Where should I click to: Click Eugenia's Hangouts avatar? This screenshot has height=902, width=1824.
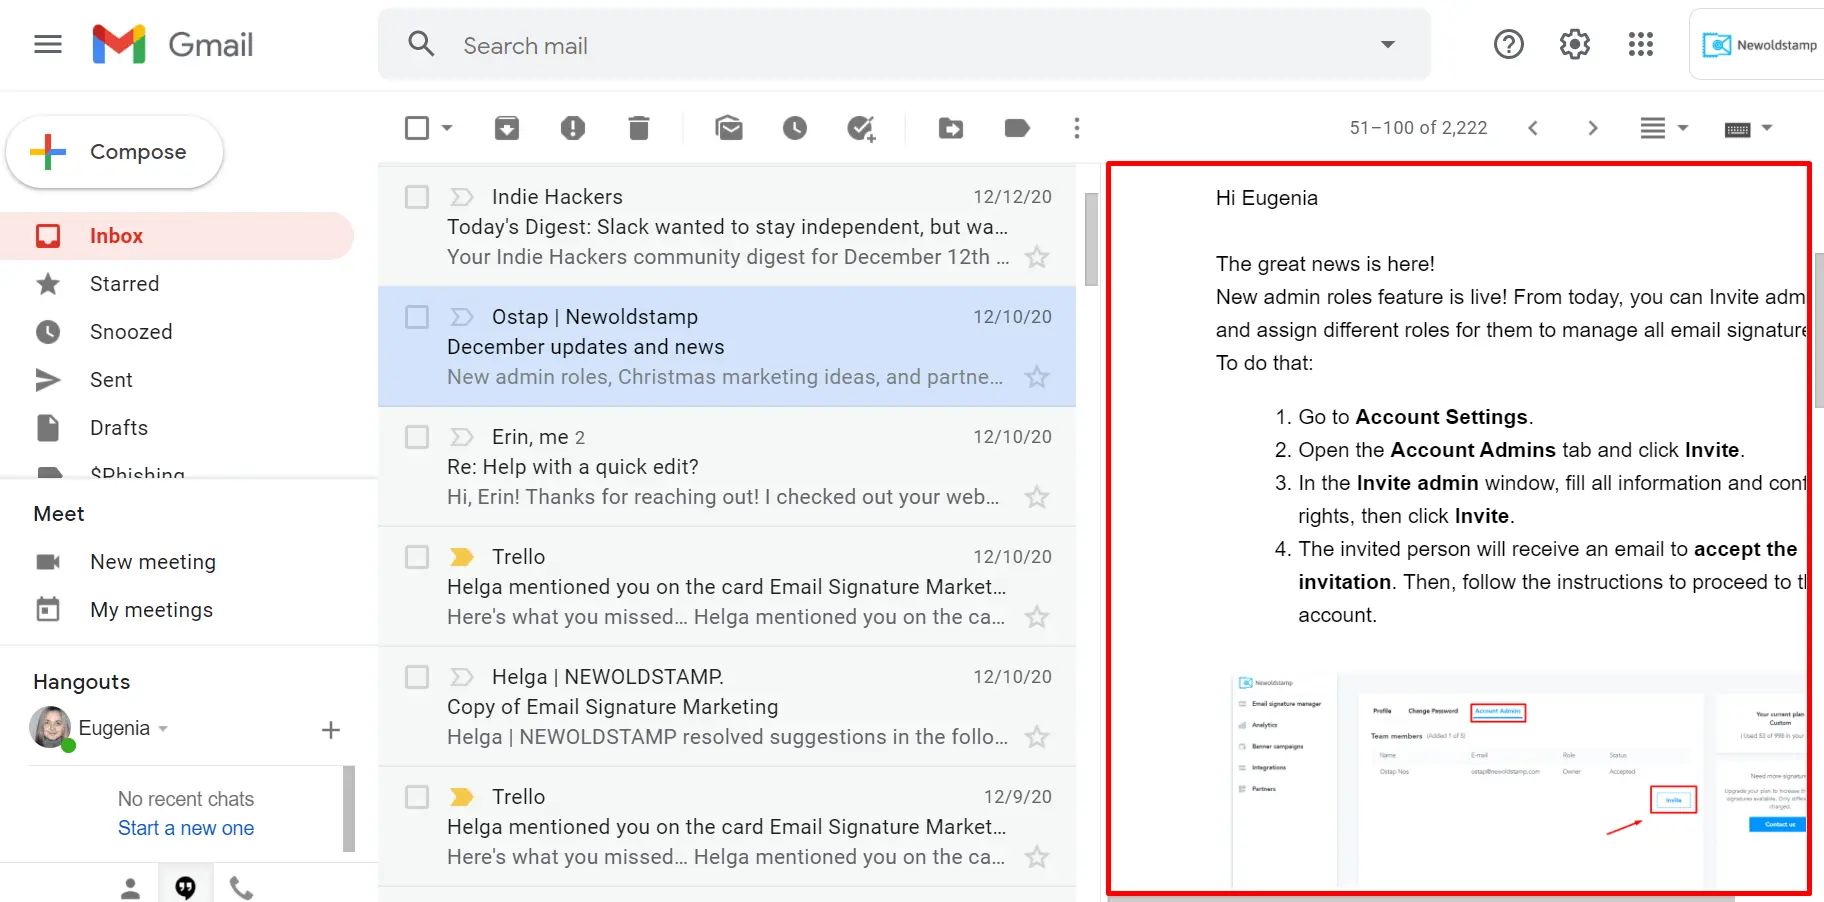(x=50, y=728)
